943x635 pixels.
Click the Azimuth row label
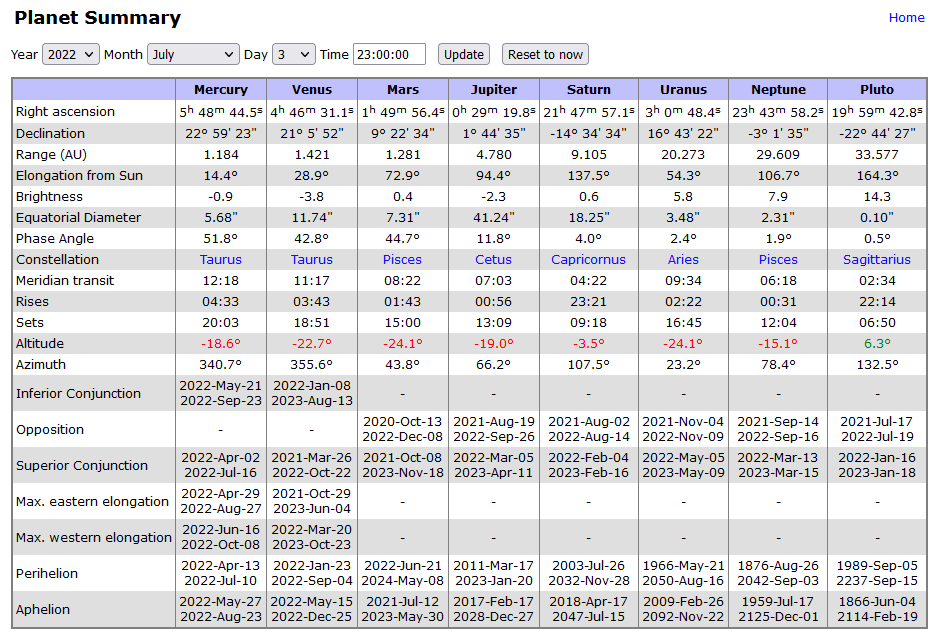tap(41, 364)
